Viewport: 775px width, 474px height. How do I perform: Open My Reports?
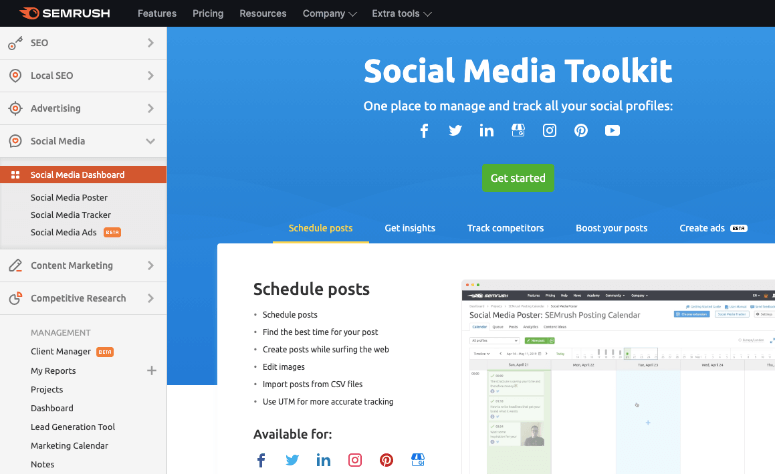pyautogui.click(x=53, y=371)
